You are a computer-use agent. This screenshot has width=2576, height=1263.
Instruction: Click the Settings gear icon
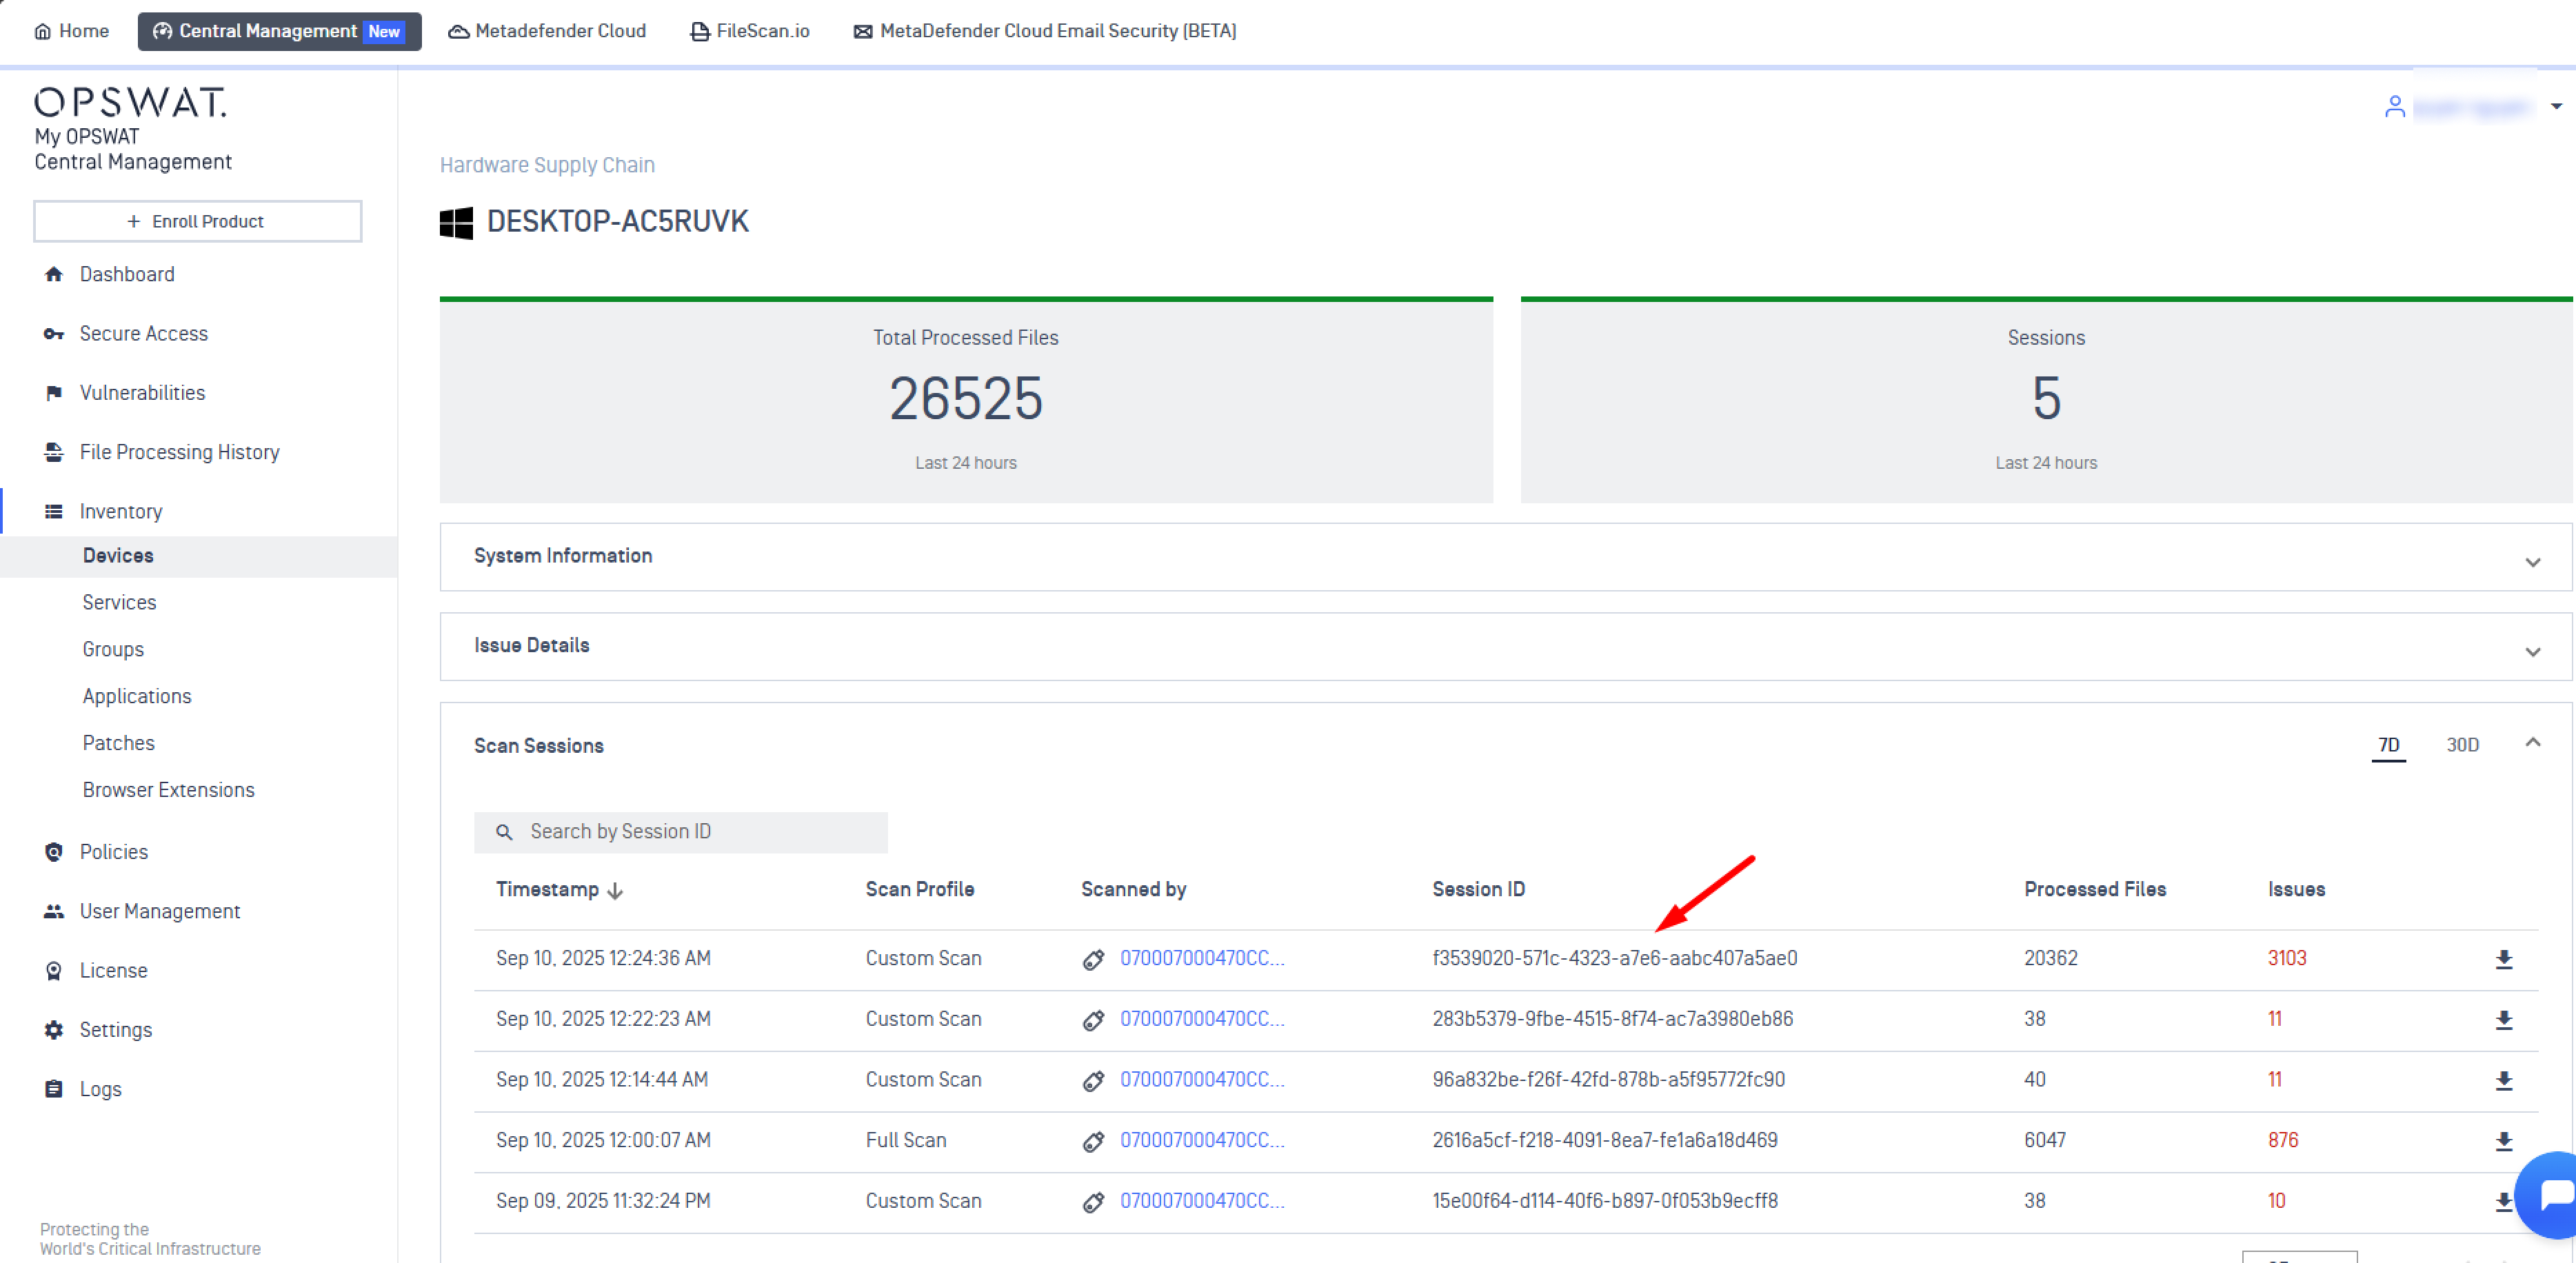click(x=54, y=1030)
